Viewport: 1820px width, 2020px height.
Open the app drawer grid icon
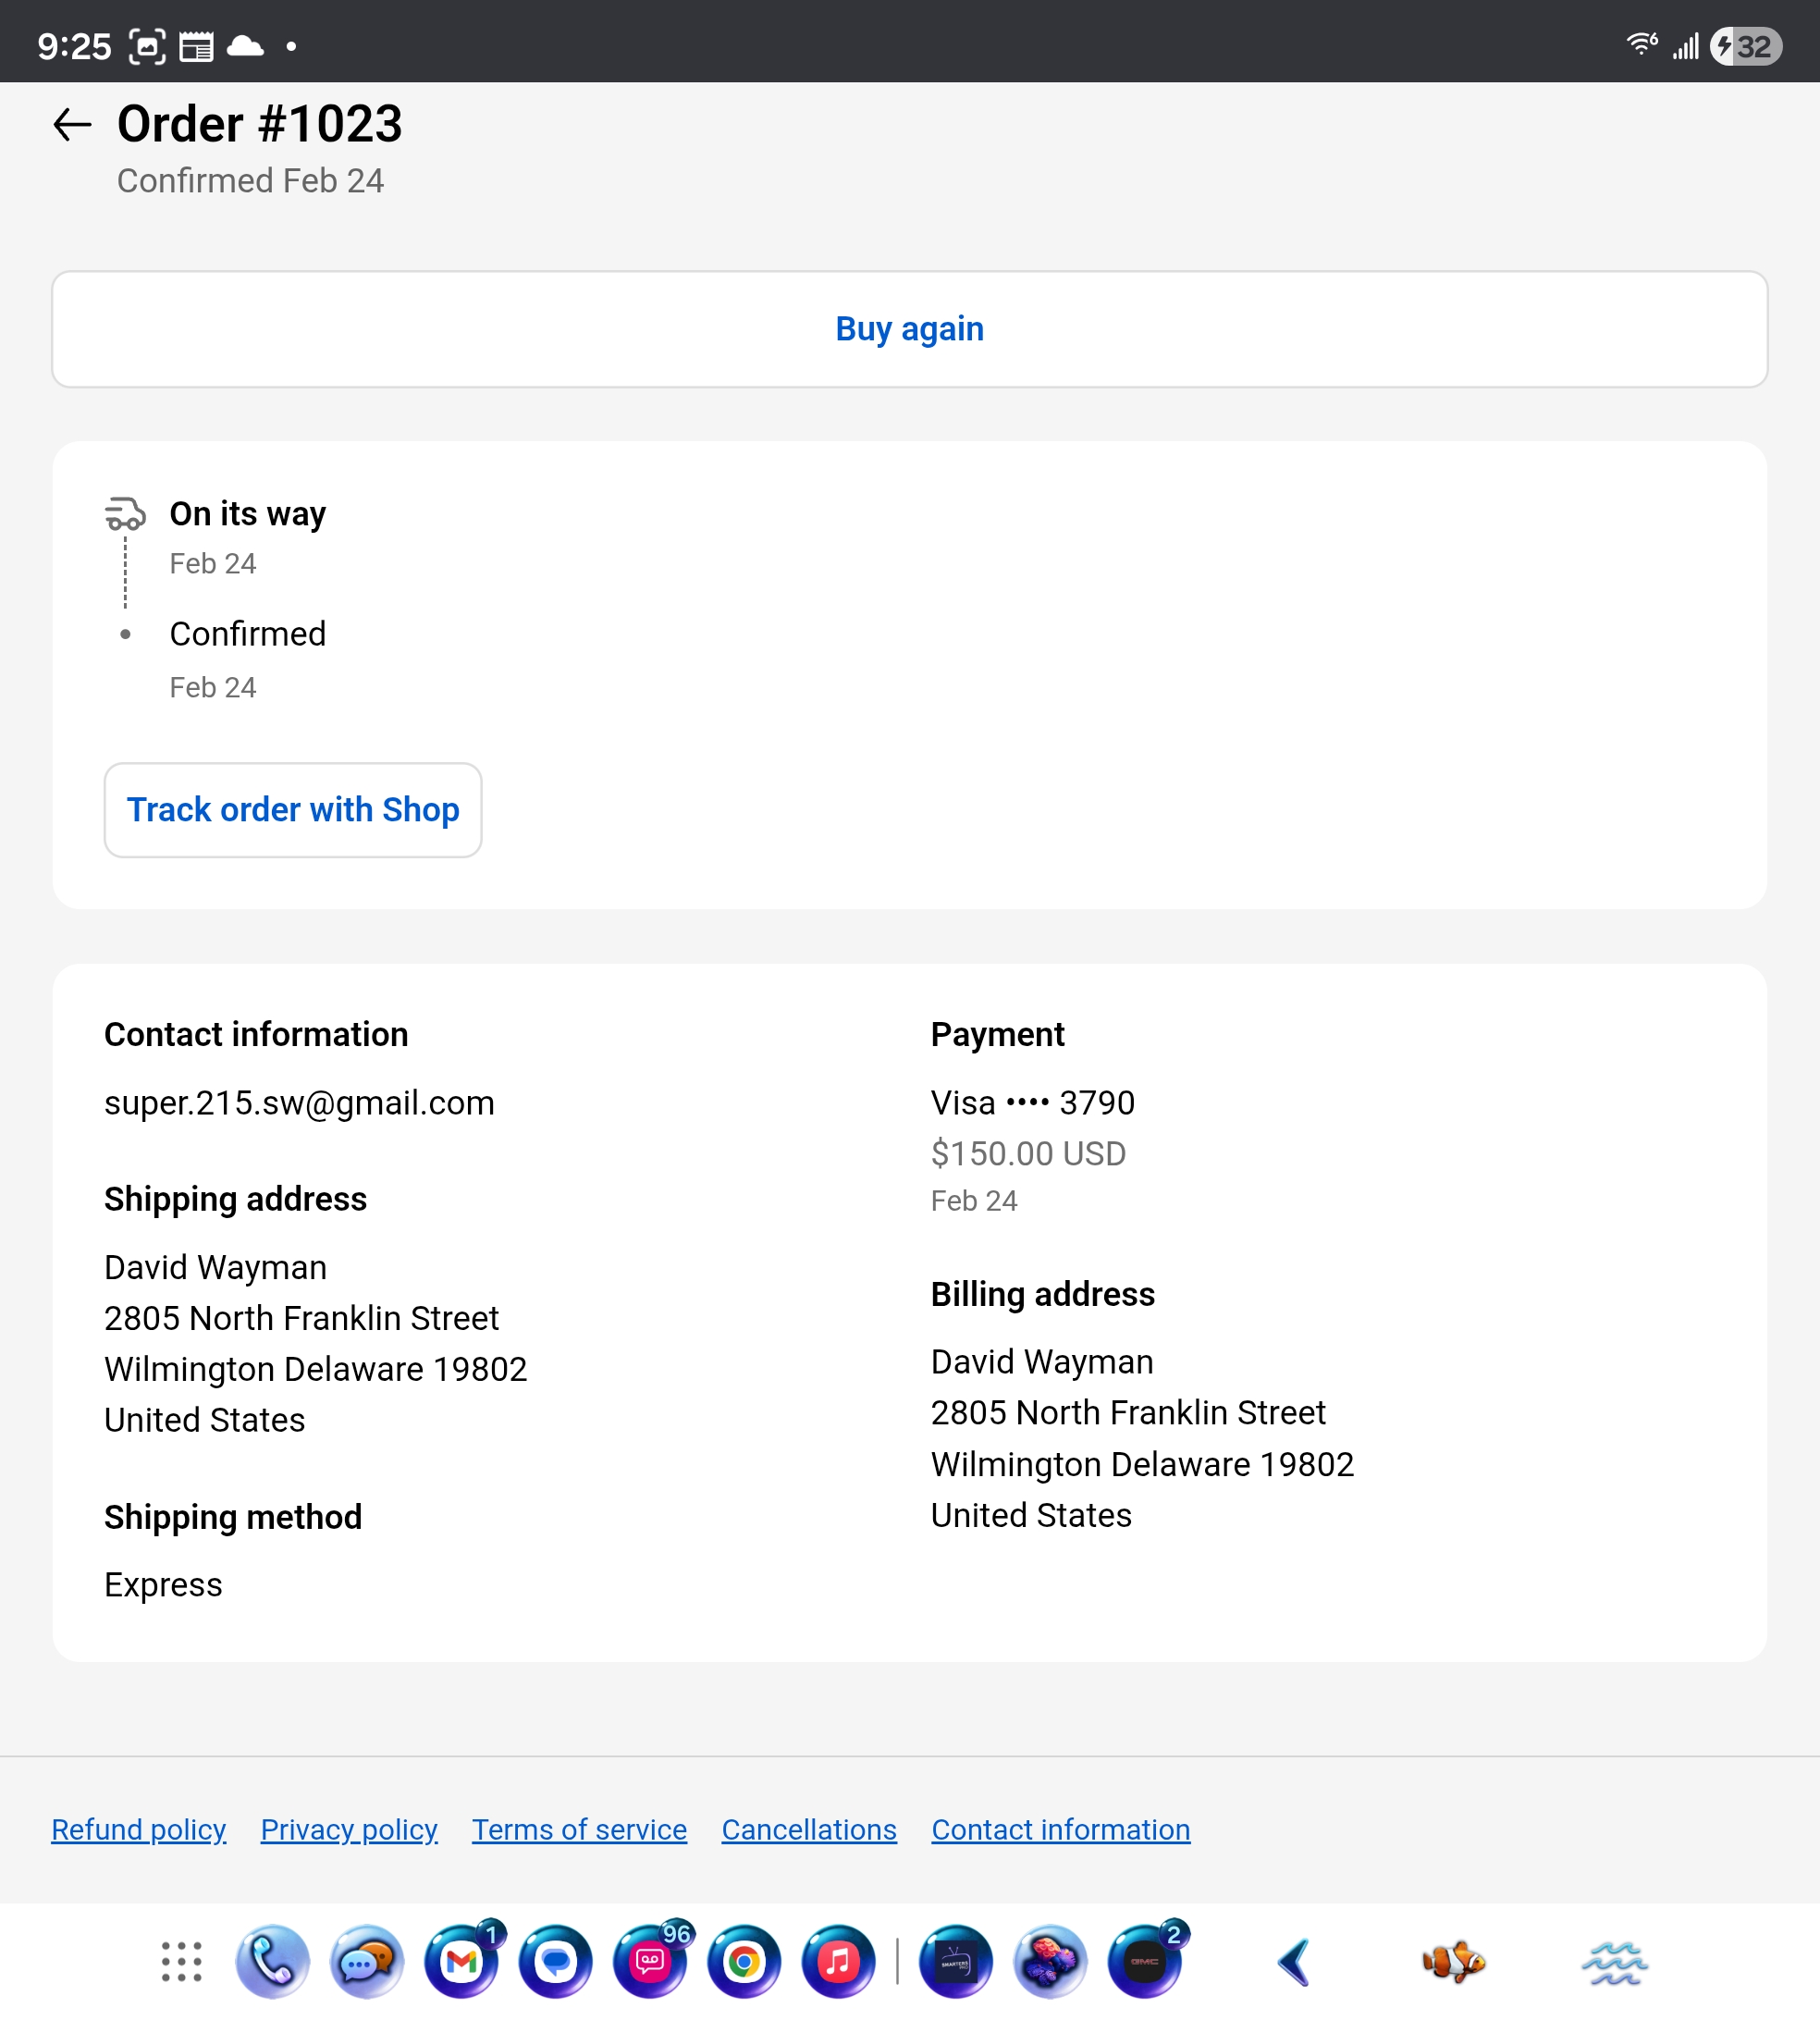[x=181, y=1962]
